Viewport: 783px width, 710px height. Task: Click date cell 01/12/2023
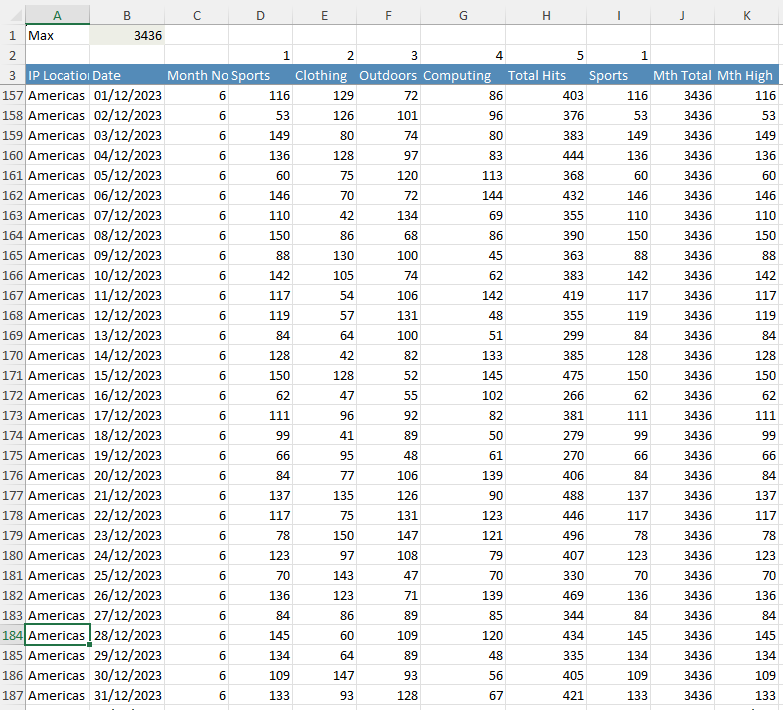pos(127,95)
